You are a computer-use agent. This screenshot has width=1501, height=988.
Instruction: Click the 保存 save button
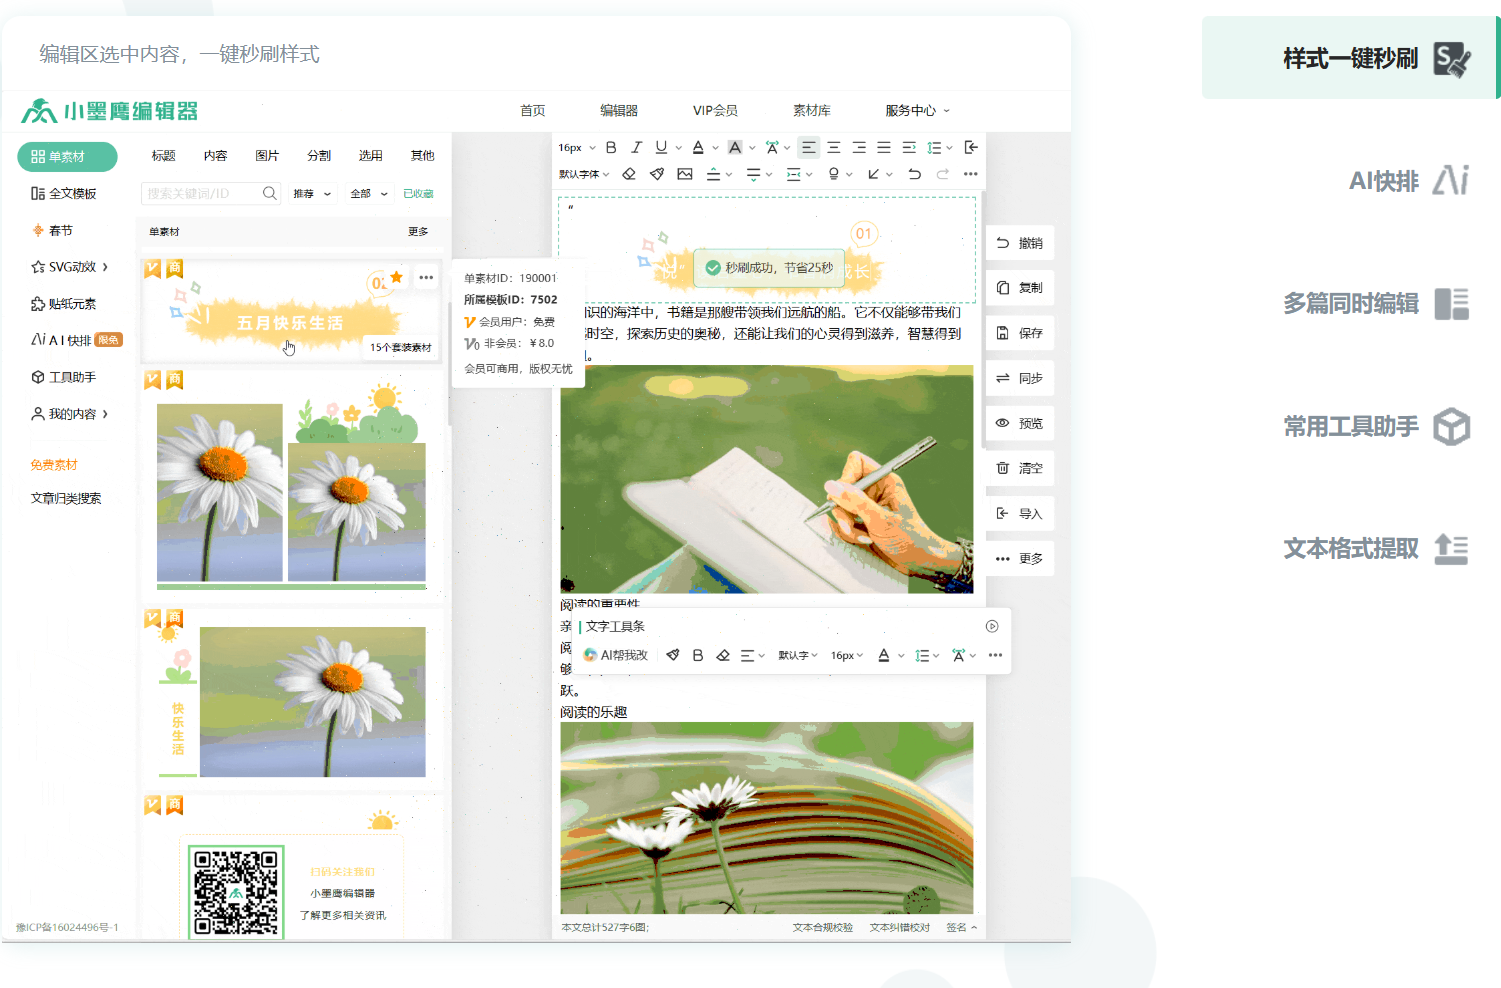pyautogui.click(x=1020, y=333)
